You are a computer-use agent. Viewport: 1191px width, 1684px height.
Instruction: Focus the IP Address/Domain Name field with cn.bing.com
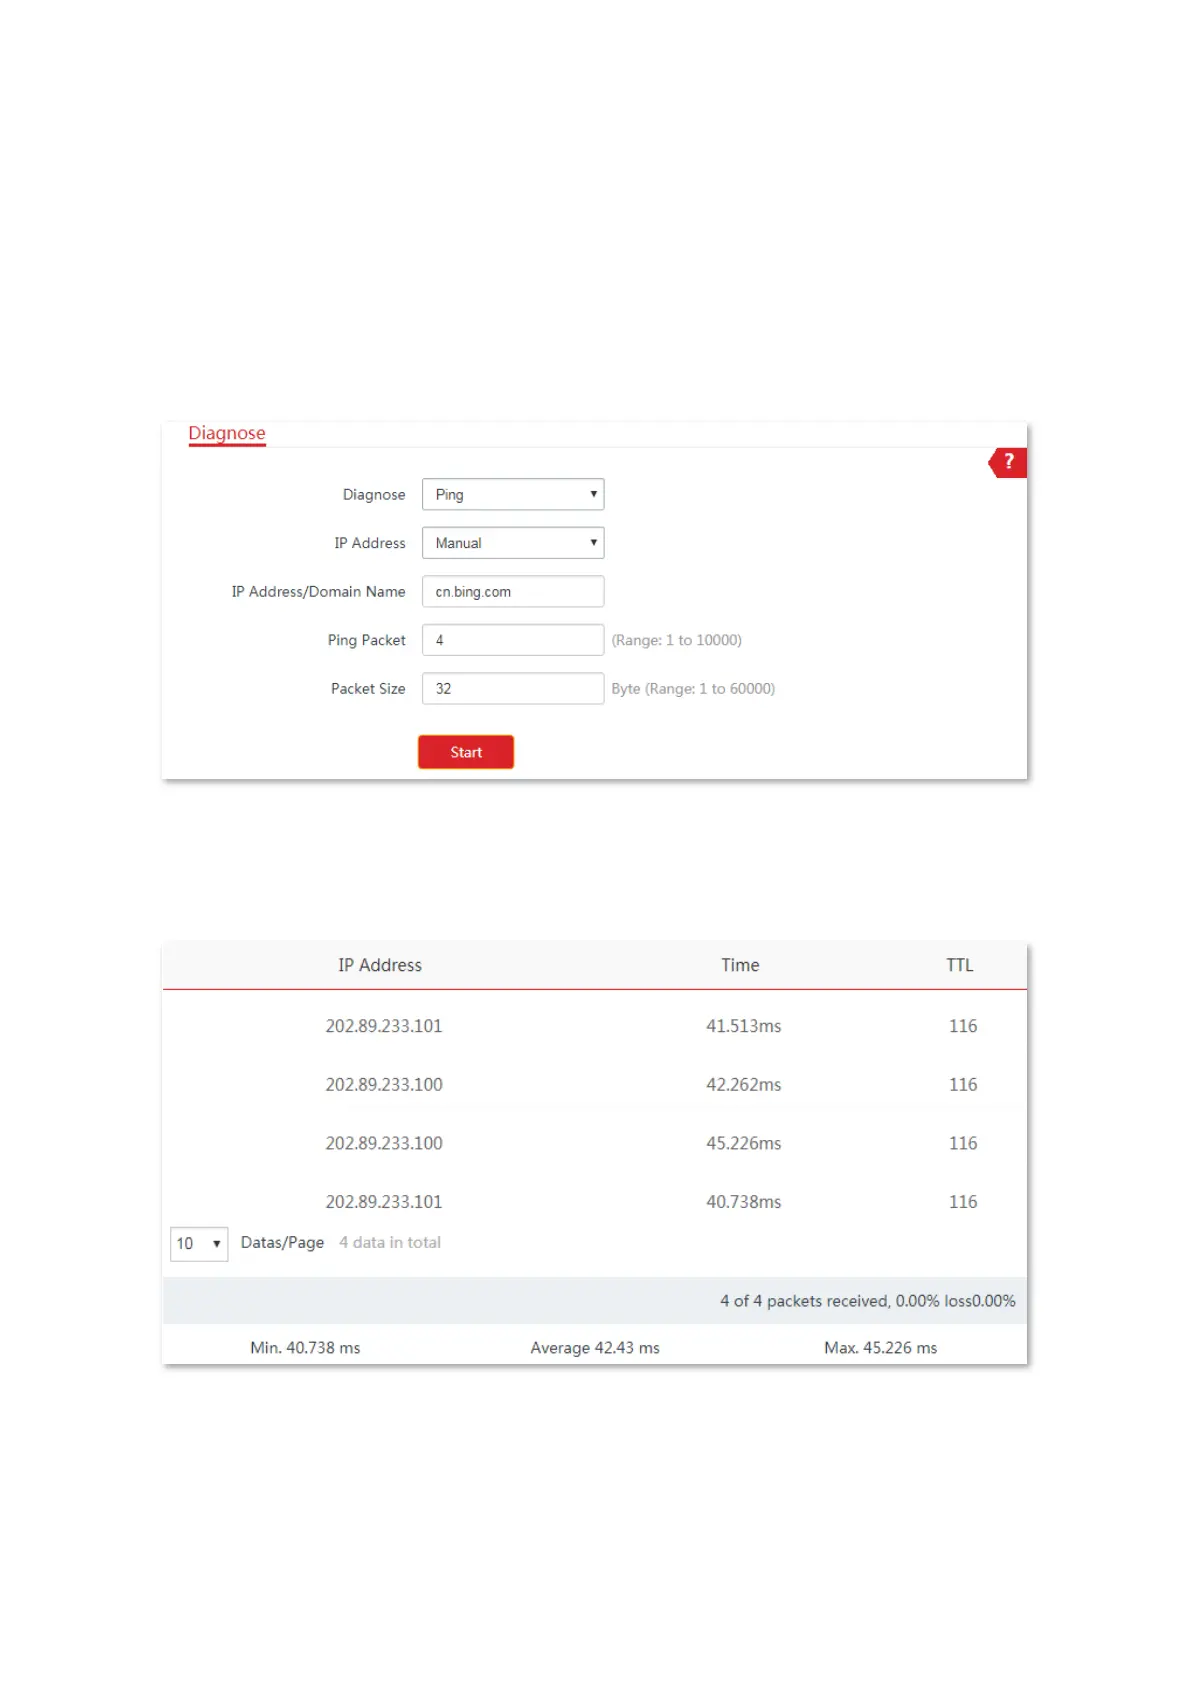(x=513, y=591)
